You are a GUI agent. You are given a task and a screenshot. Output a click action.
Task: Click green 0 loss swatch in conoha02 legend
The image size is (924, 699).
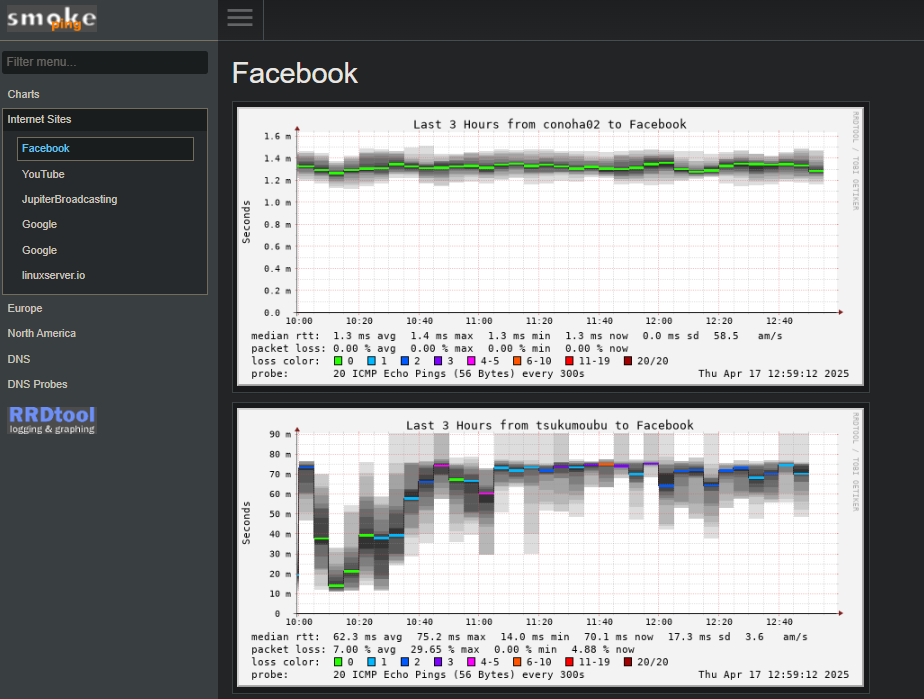point(338,361)
